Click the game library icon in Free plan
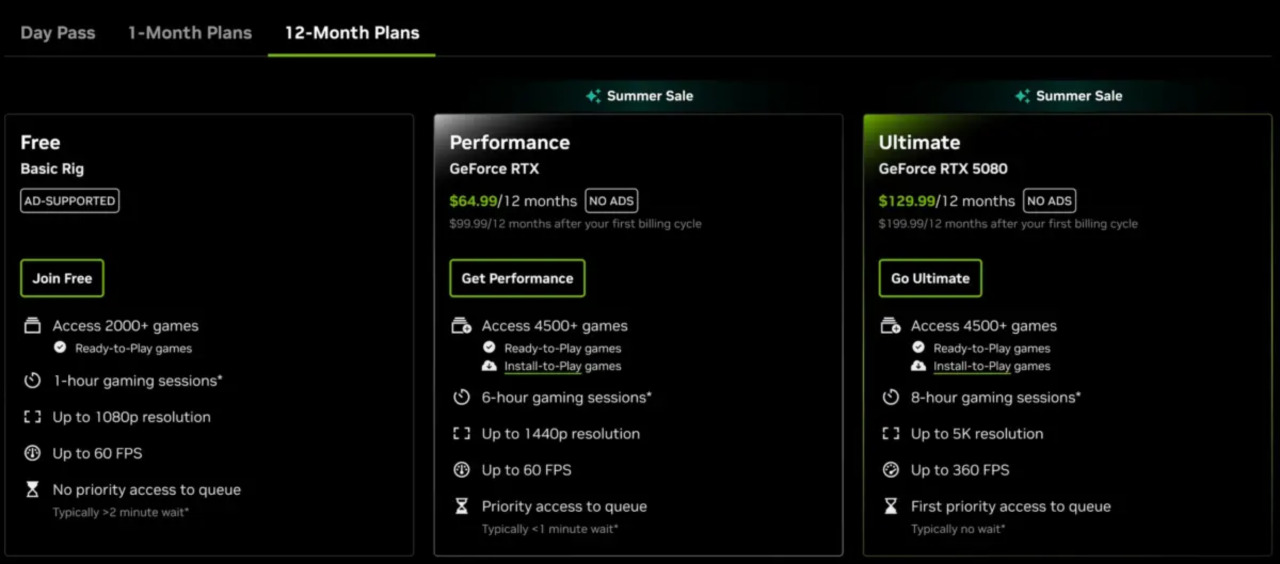The width and height of the screenshot is (1280, 564). (32, 326)
